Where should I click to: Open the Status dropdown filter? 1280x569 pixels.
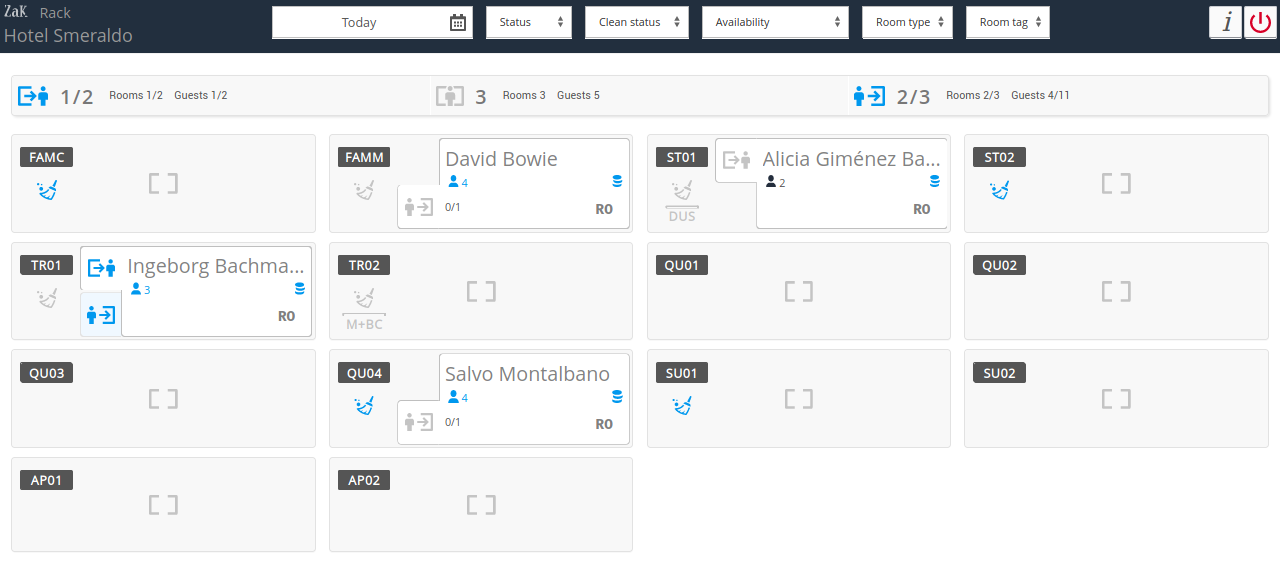[x=528, y=22]
